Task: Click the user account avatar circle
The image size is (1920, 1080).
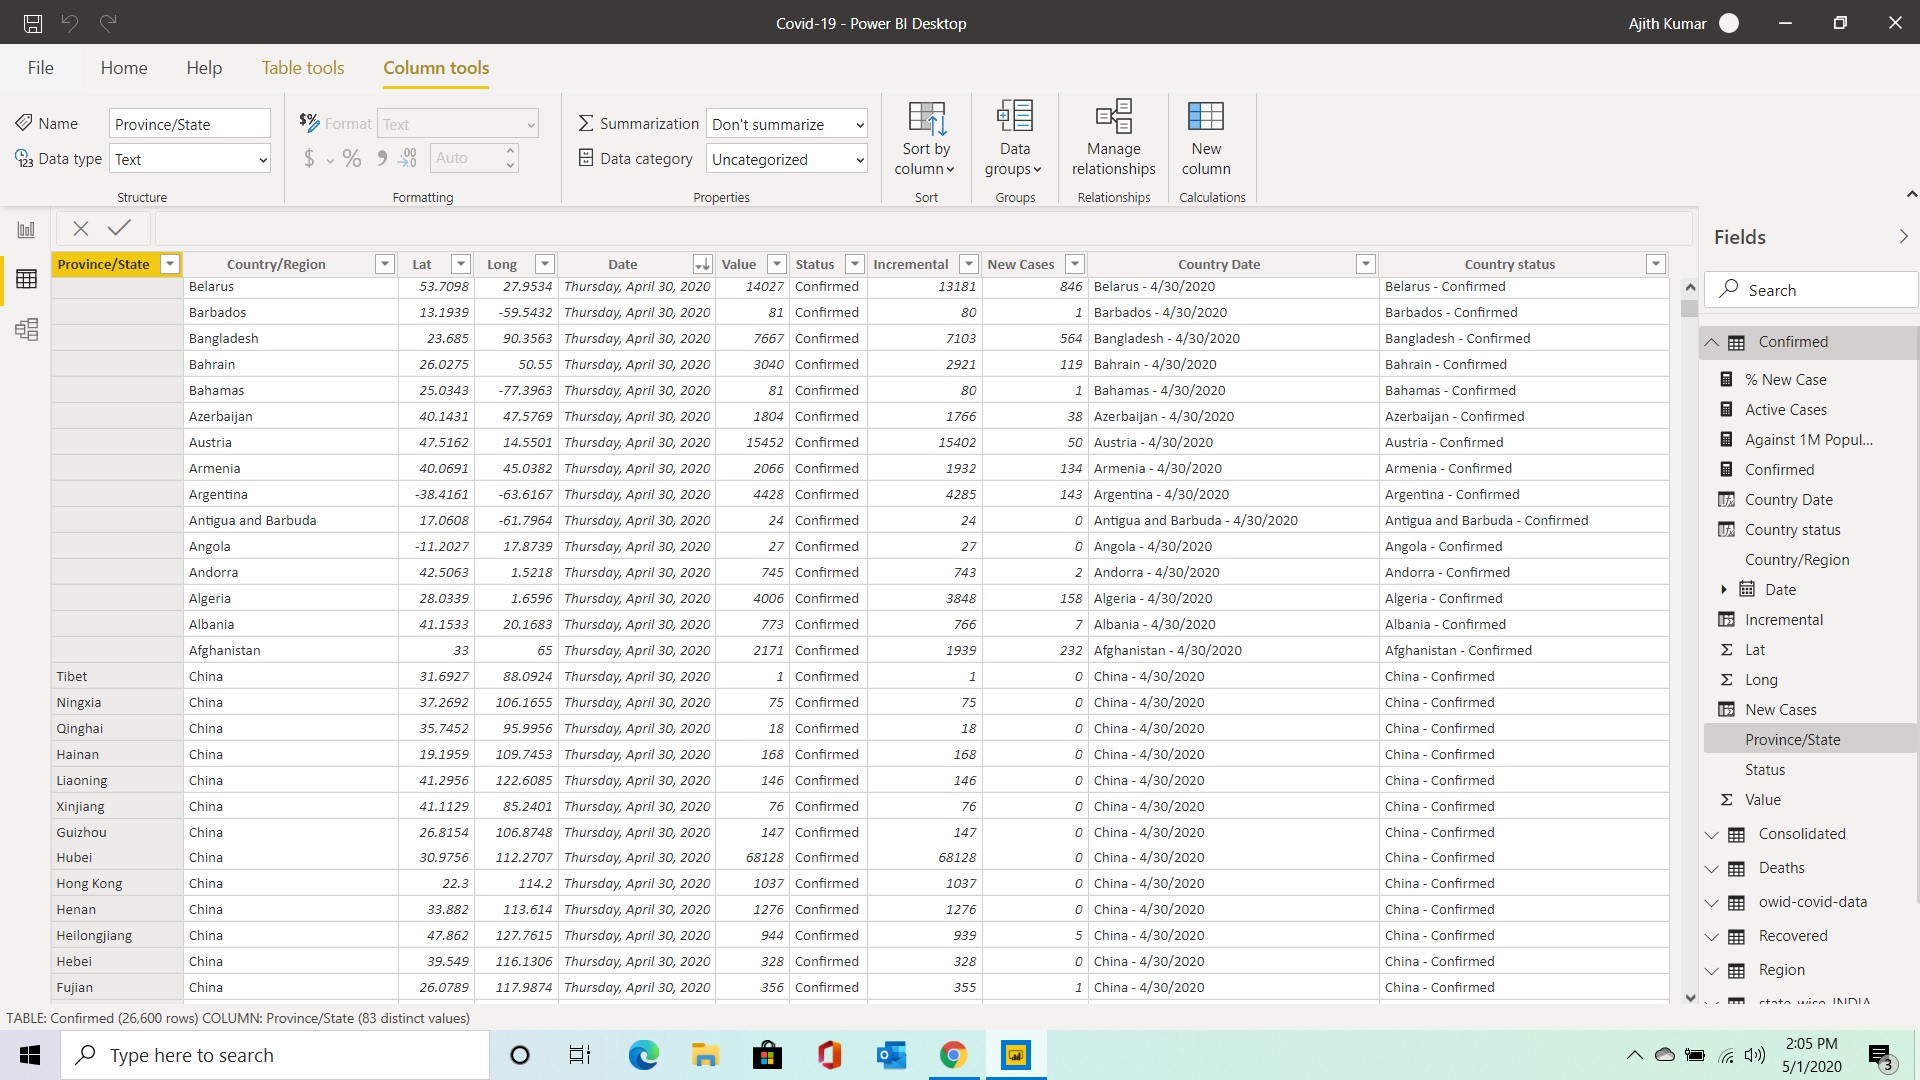Action: (1729, 23)
